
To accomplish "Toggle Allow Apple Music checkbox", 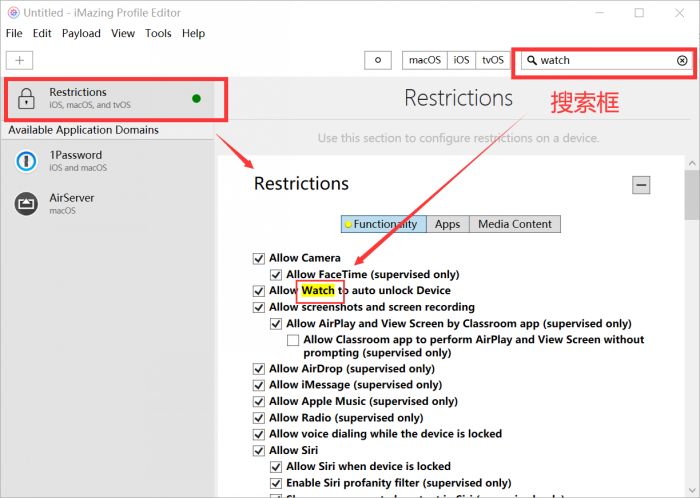I will pyautogui.click(x=258, y=401).
